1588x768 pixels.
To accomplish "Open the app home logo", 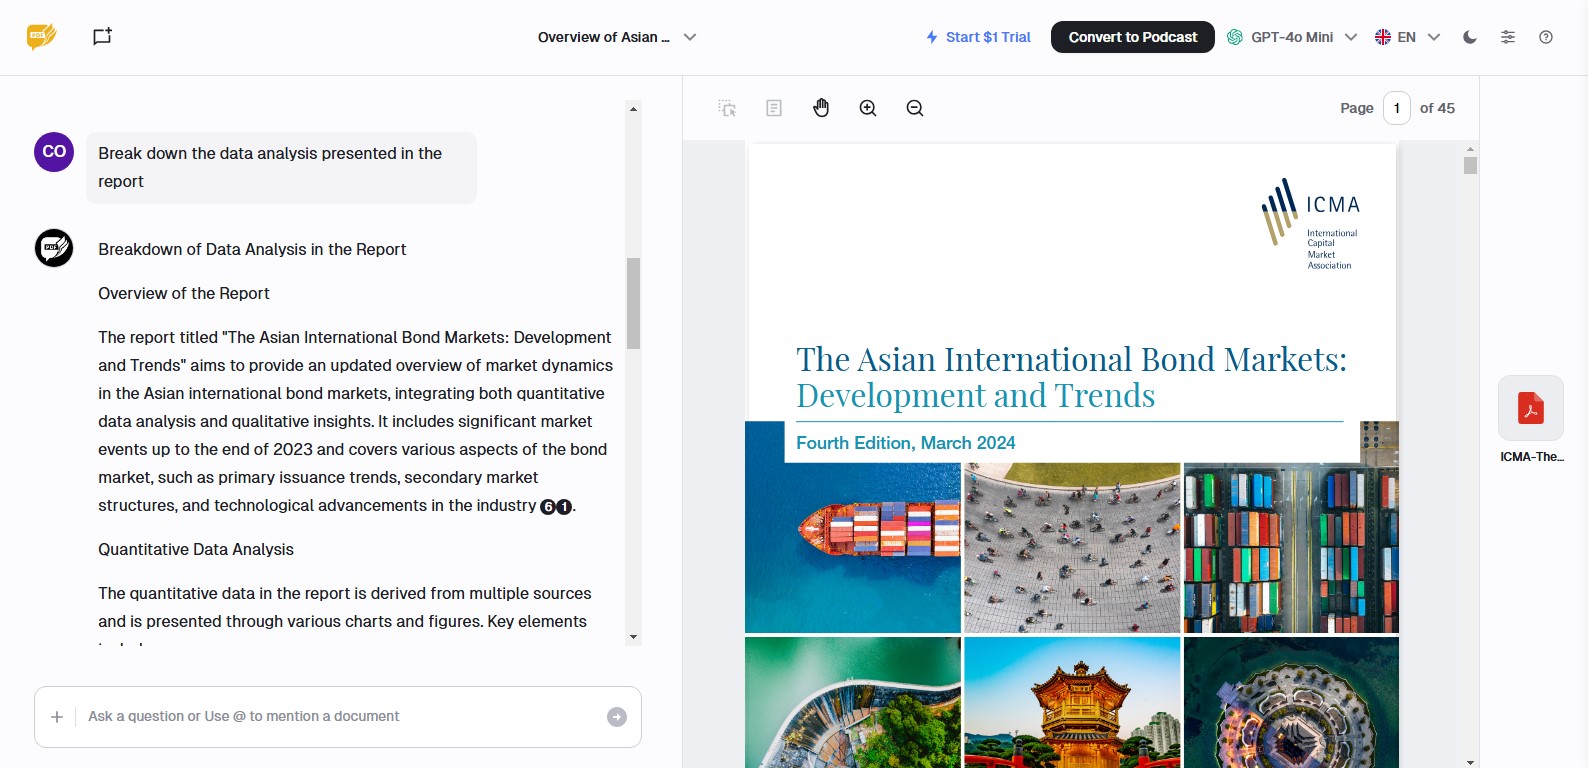I will (41, 37).
